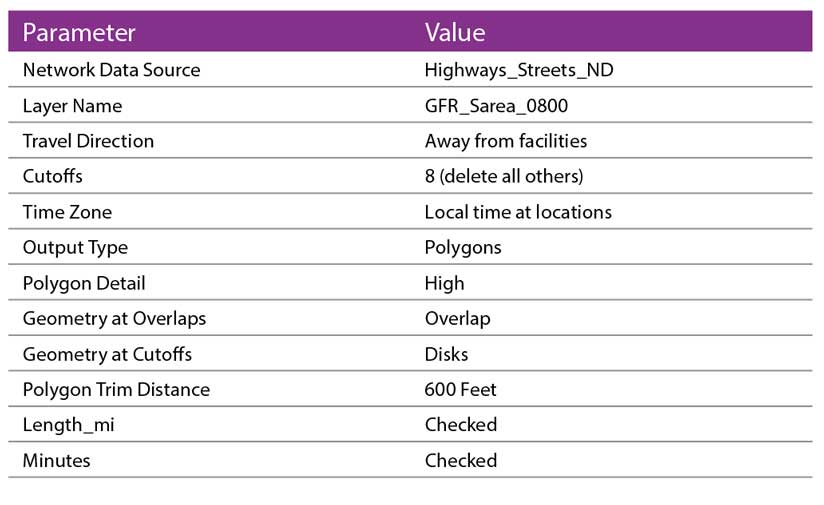Click the Output Type parameter label

click(x=75, y=247)
